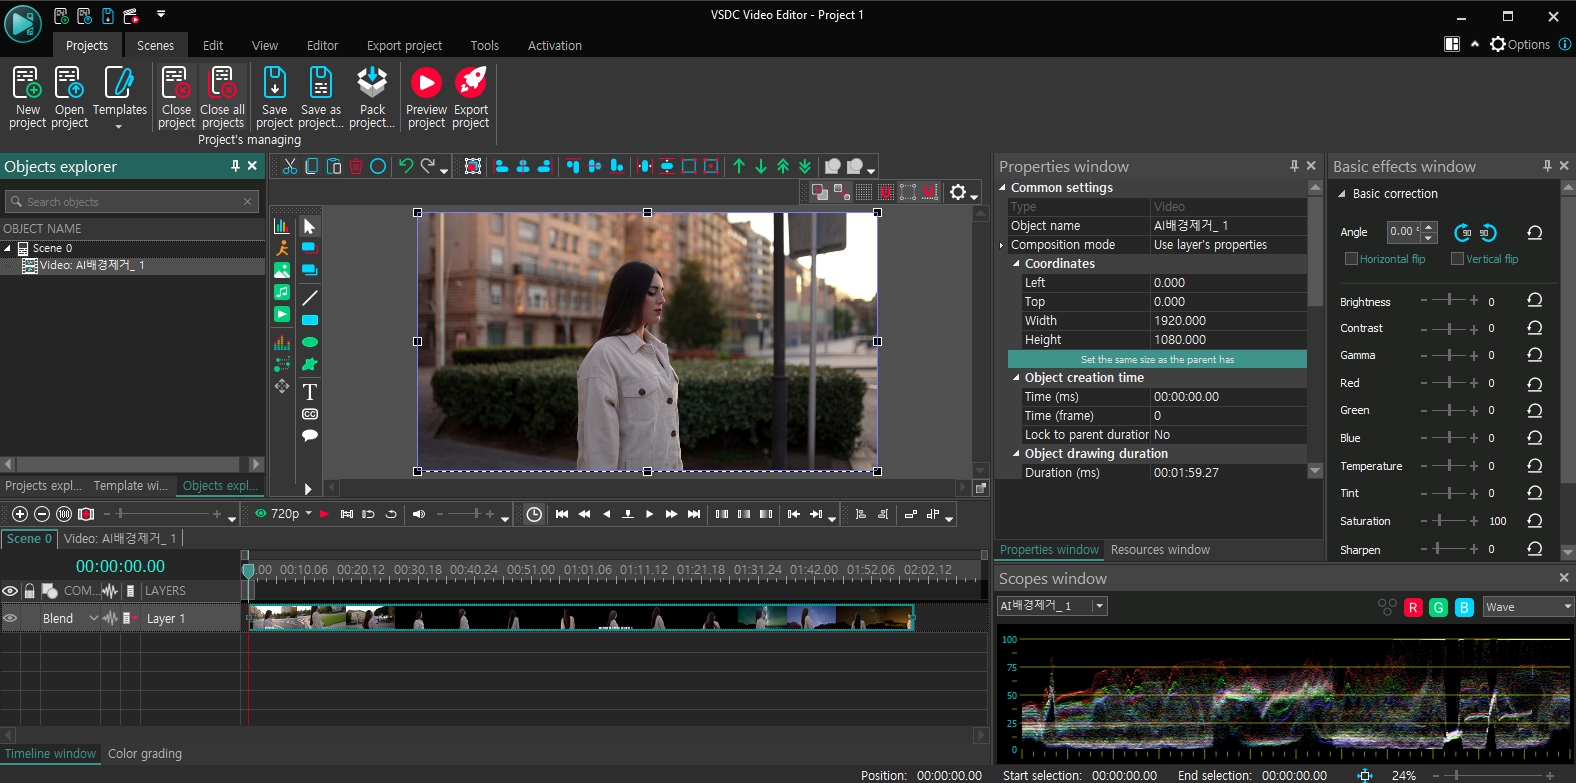Adjust the Saturation slider
This screenshot has width=1576, height=783.
tap(1450, 521)
